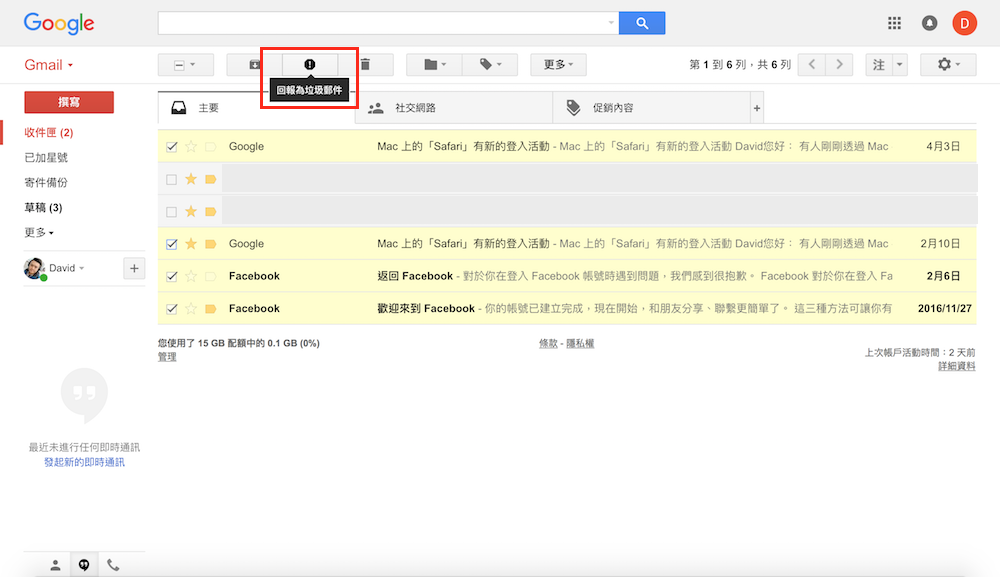
Task: Star the 返回 Facebook email
Action: tap(191, 276)
